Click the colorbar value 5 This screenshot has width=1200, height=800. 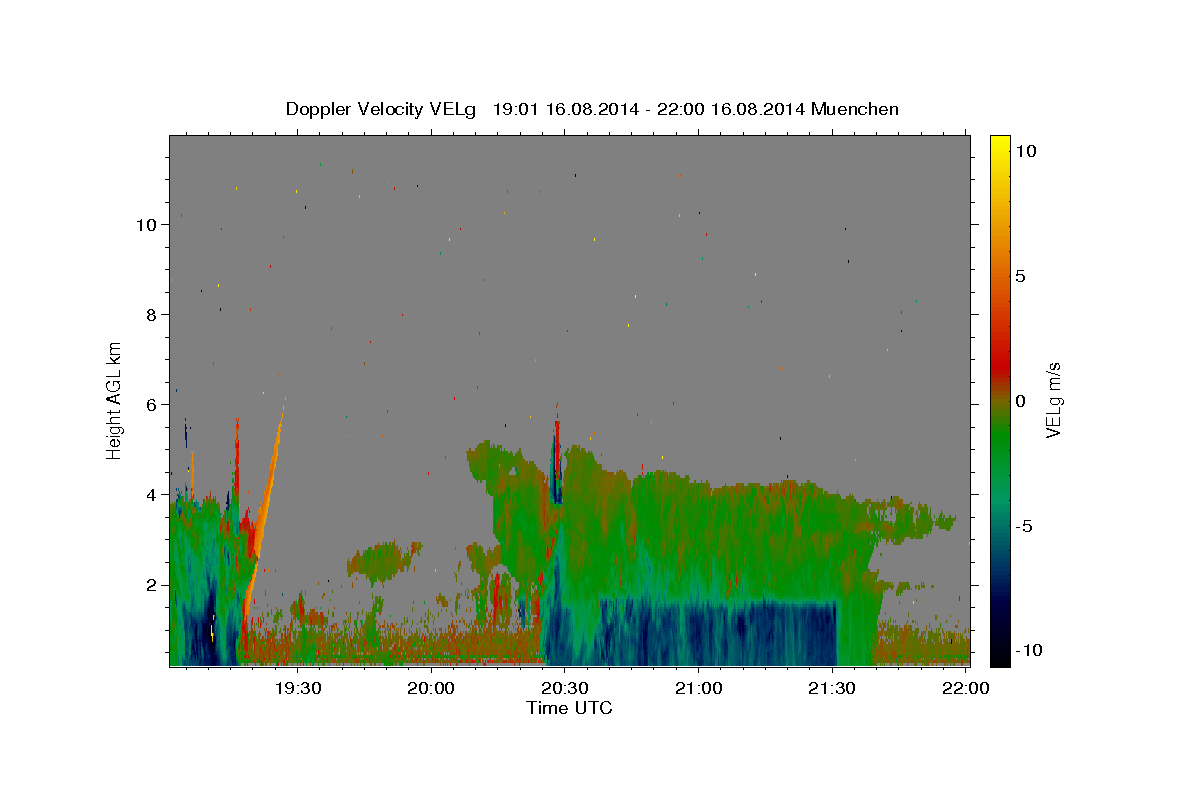[x=1020, y=276]
